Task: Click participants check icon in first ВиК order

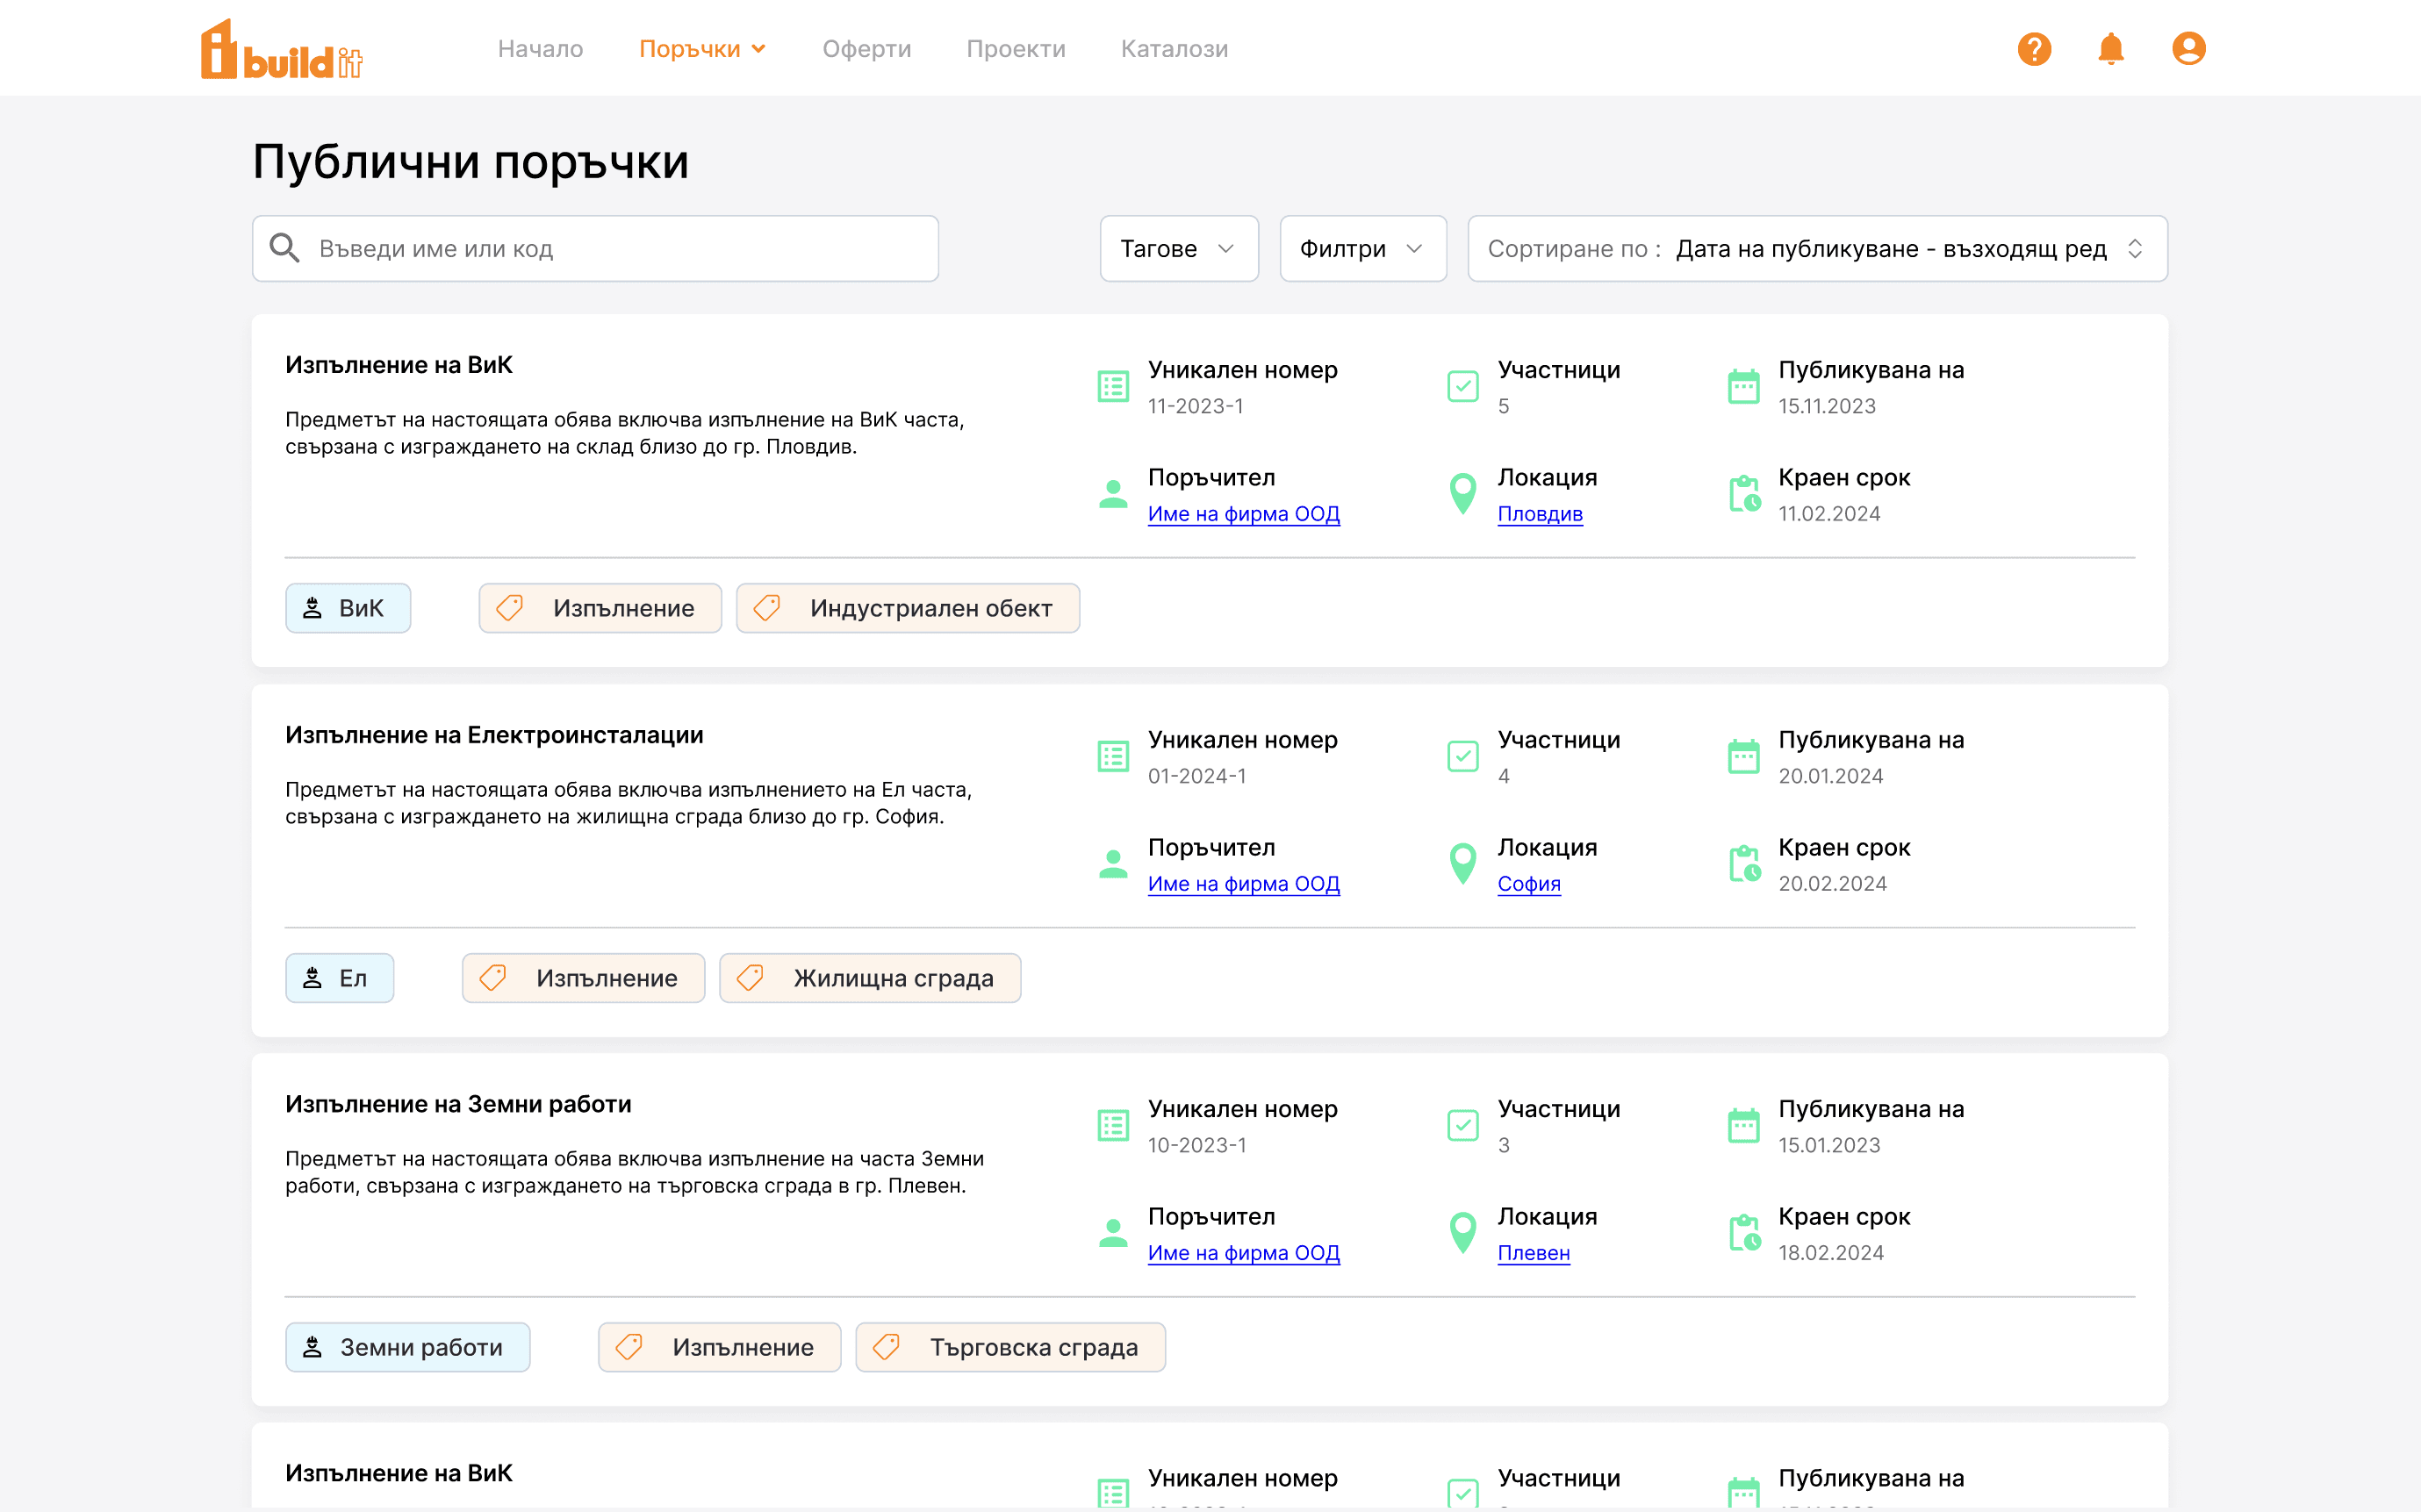Action: 1463,386
